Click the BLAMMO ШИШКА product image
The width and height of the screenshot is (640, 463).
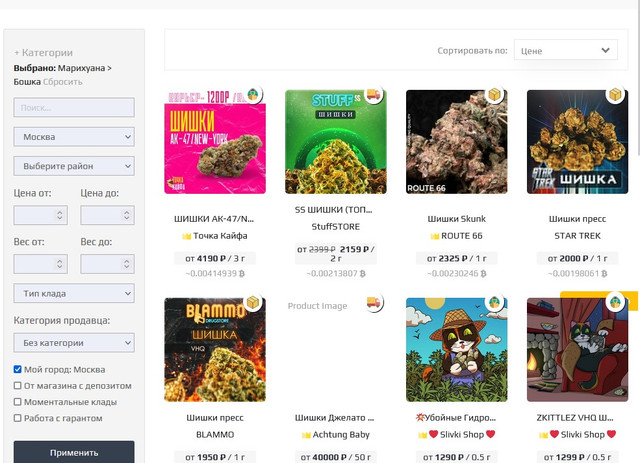coord(215,350)
